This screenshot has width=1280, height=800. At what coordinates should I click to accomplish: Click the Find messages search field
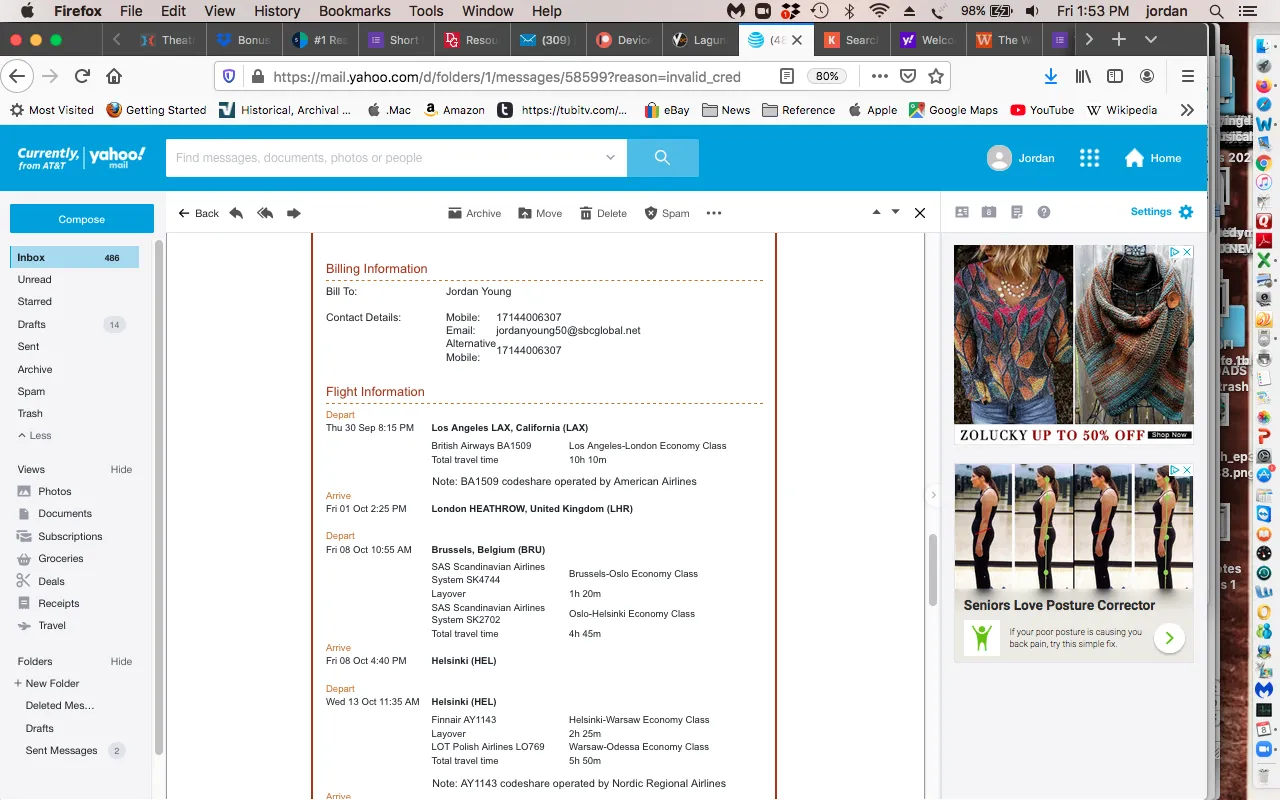(385, 158)
